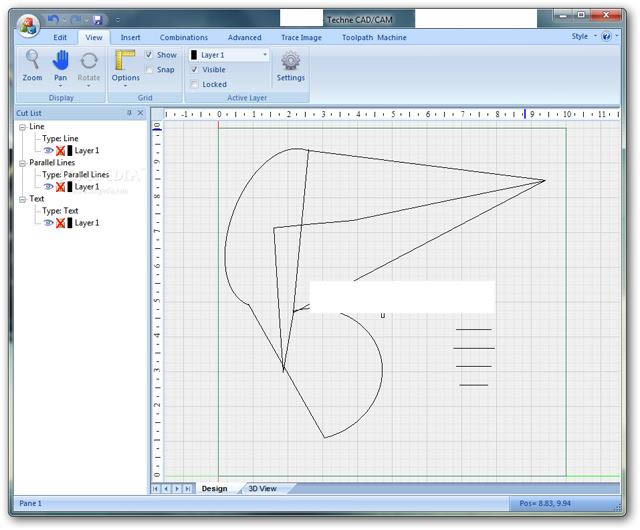
Task: Click the Save icon in quick access toolbar
Action: click(97, 19)
